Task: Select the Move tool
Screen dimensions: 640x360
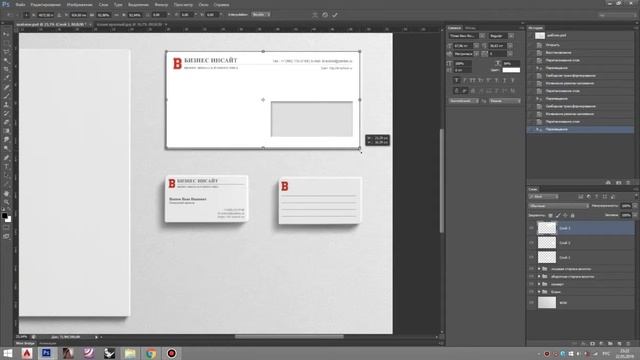Action: point(6,34)
